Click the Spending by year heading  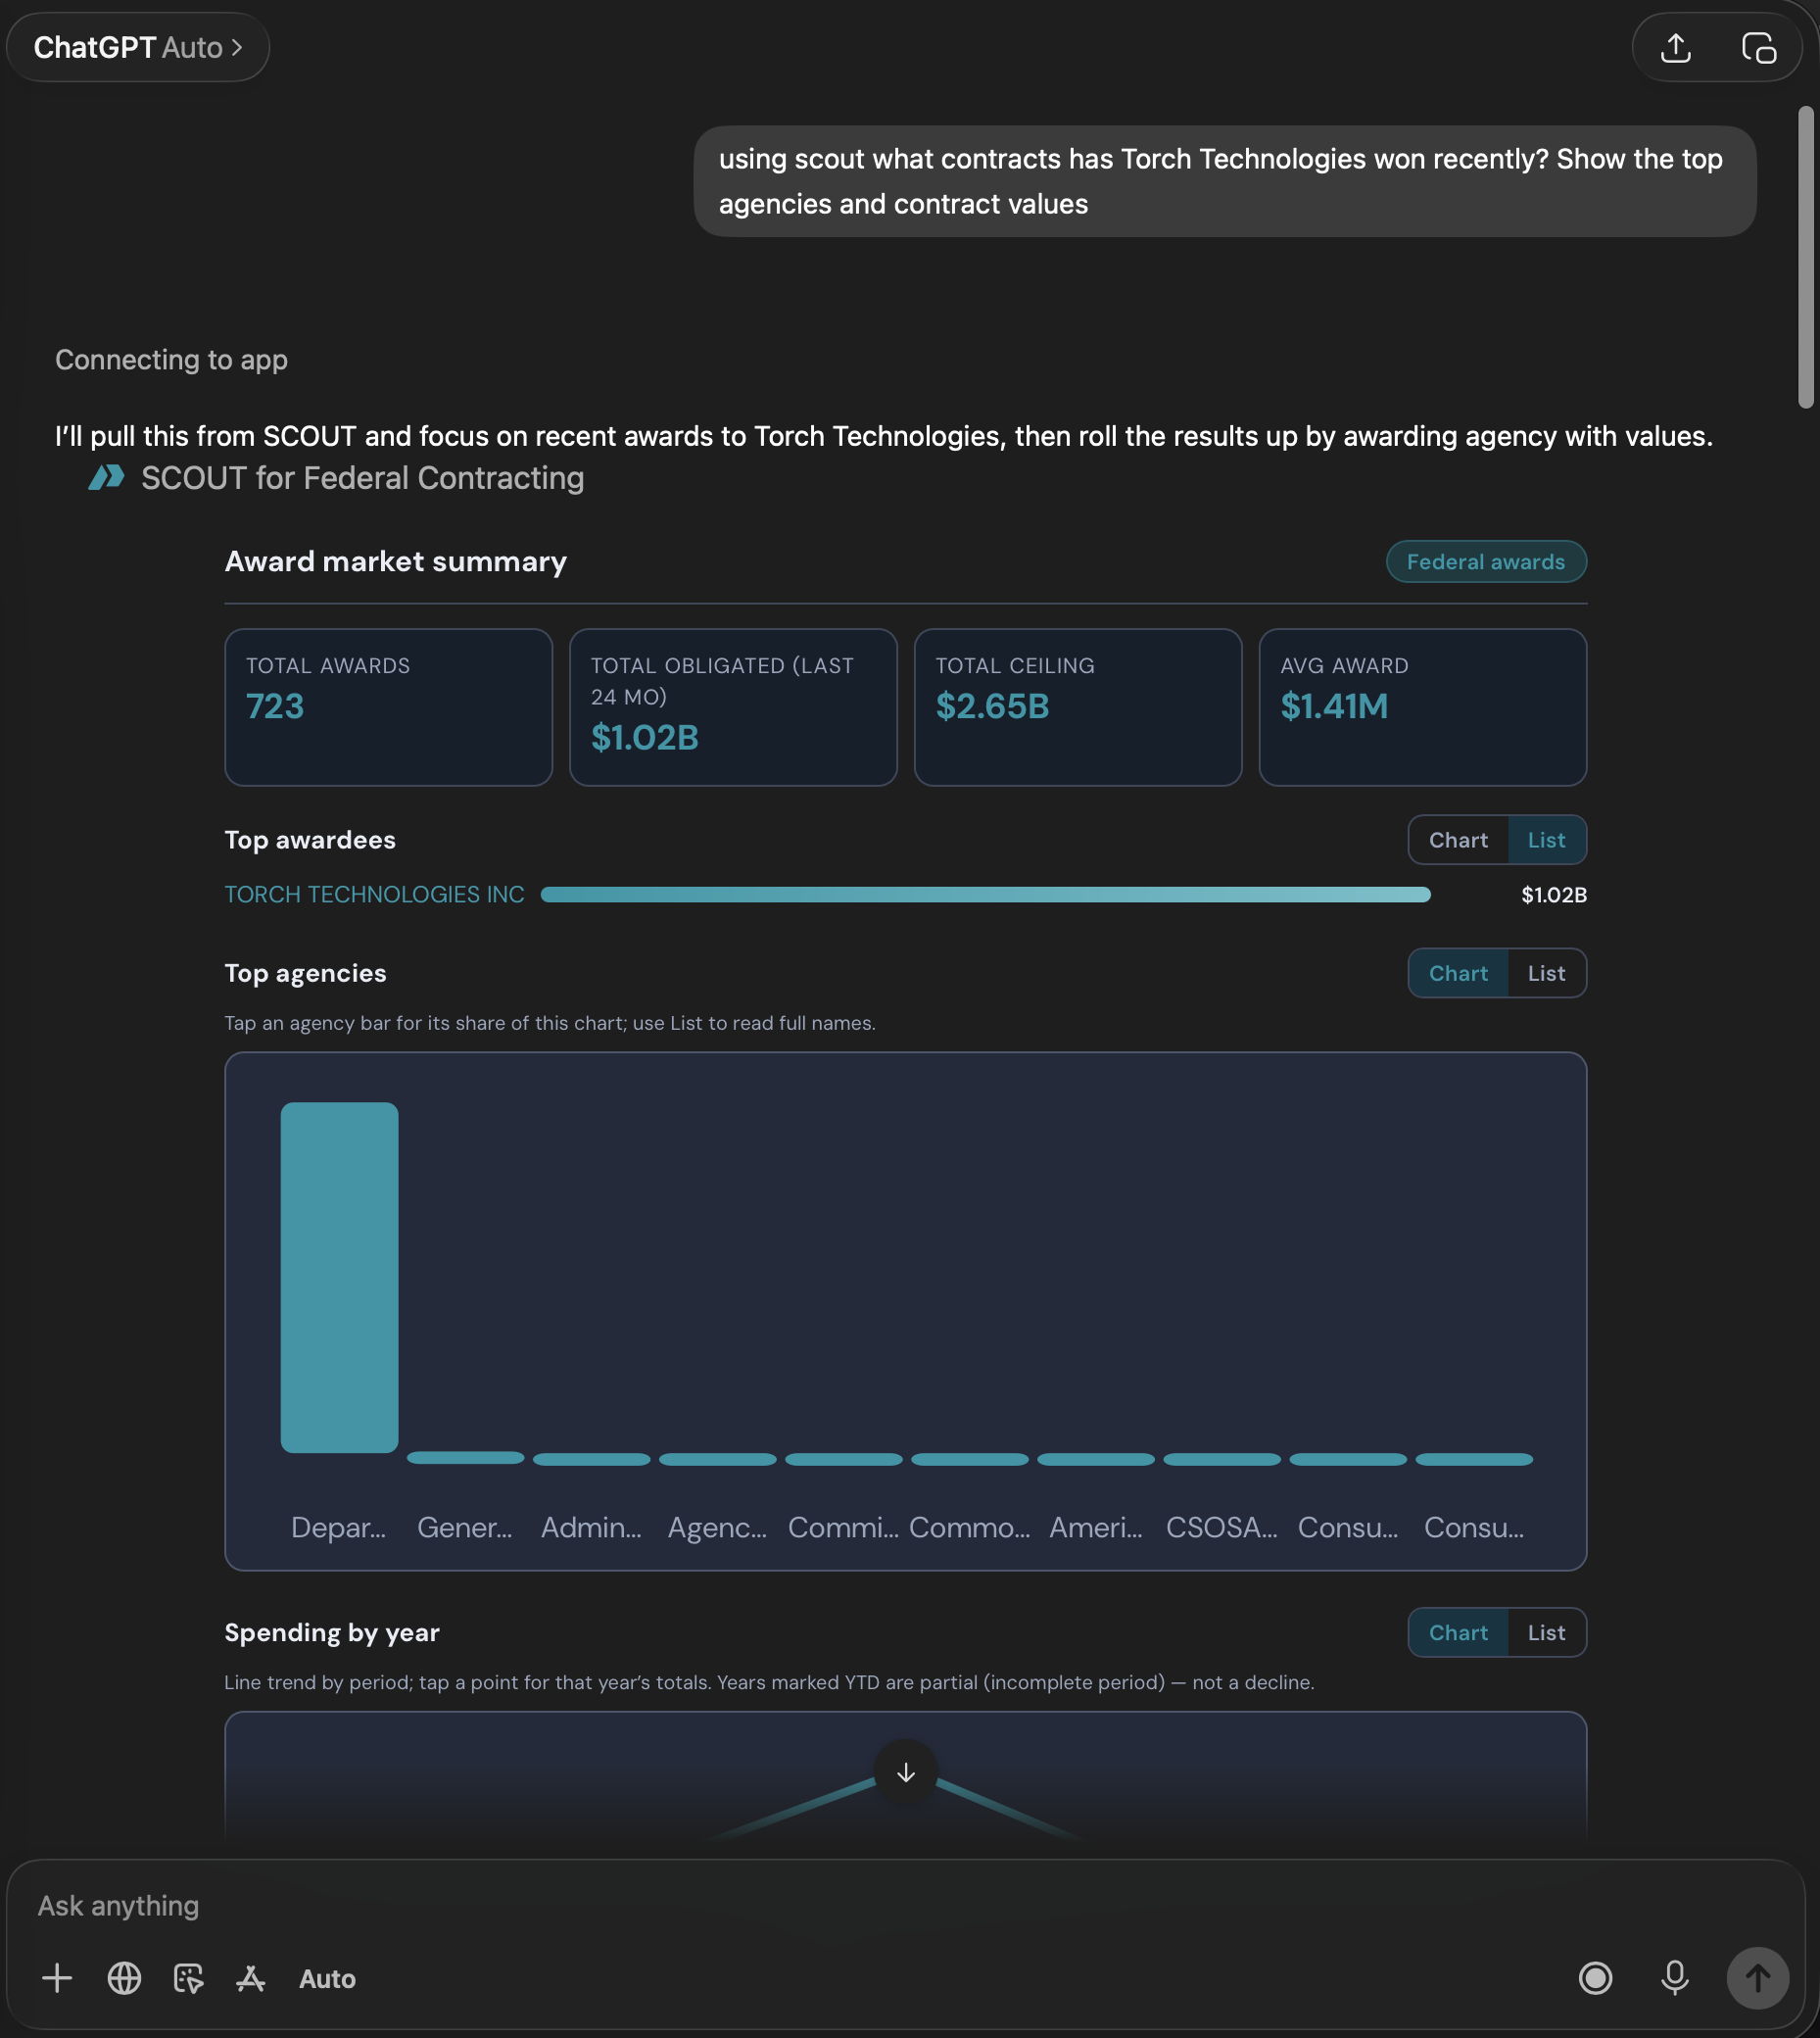(x=332, y=1633)
